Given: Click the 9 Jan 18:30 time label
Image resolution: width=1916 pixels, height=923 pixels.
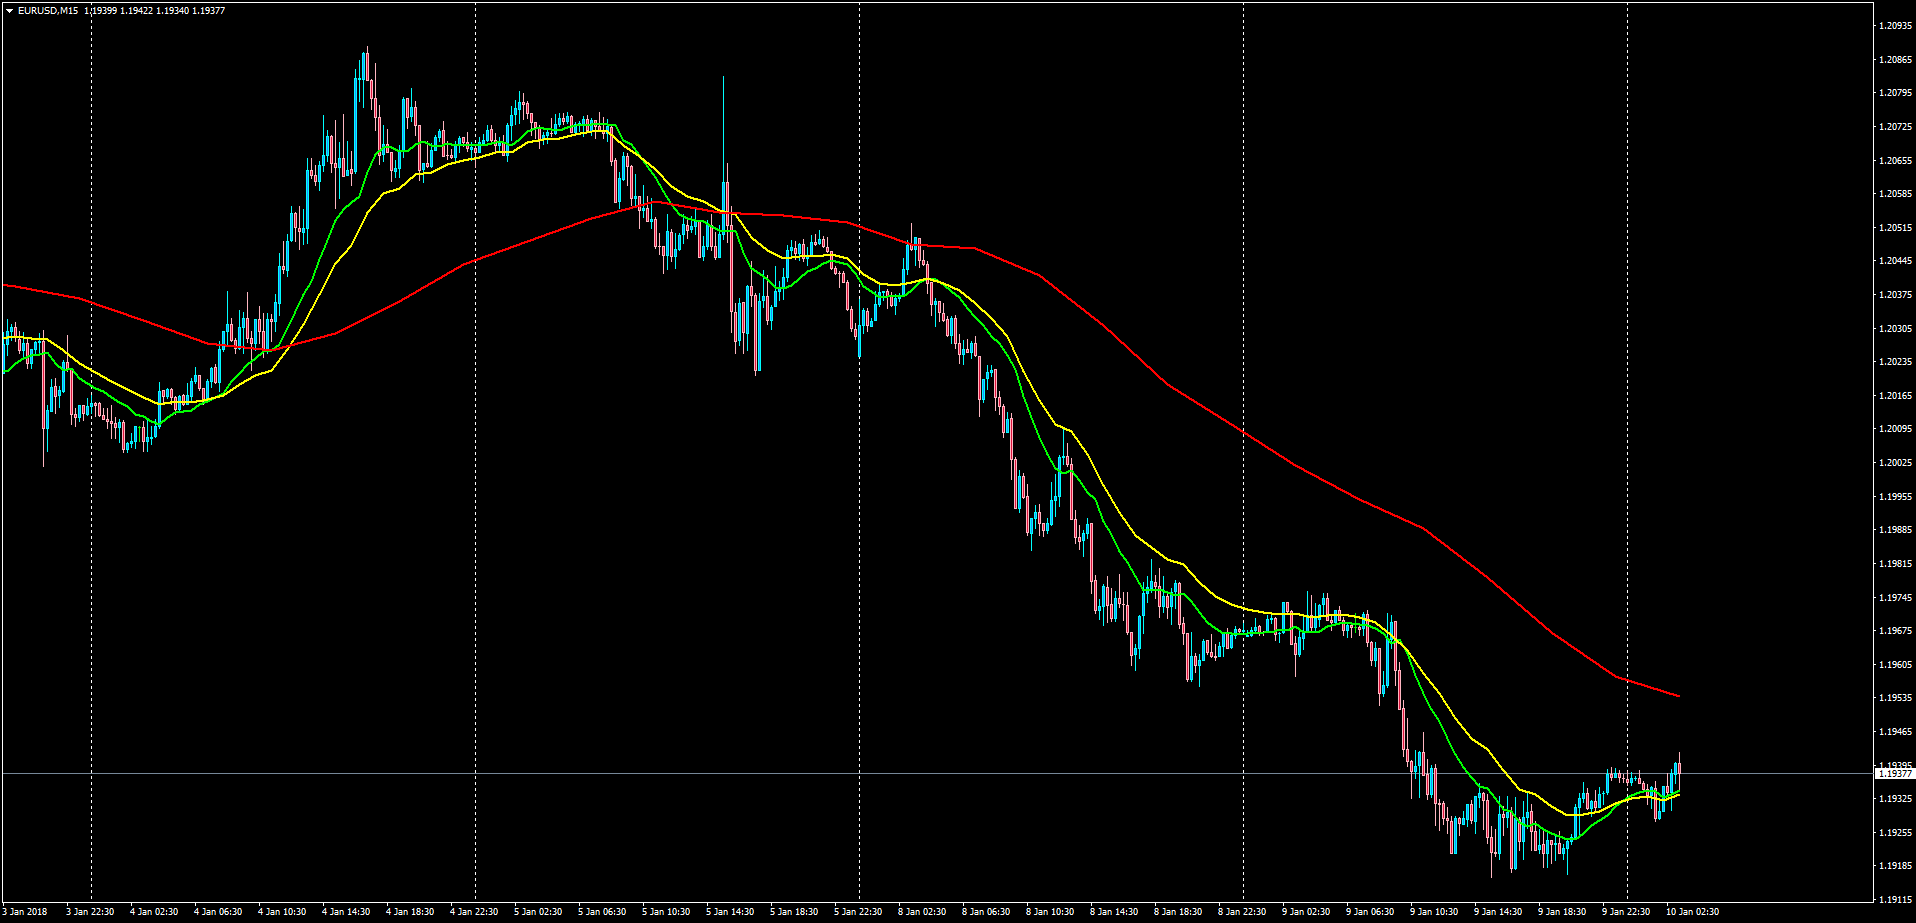Looking at the screenshot, I should coord(1562,912).
